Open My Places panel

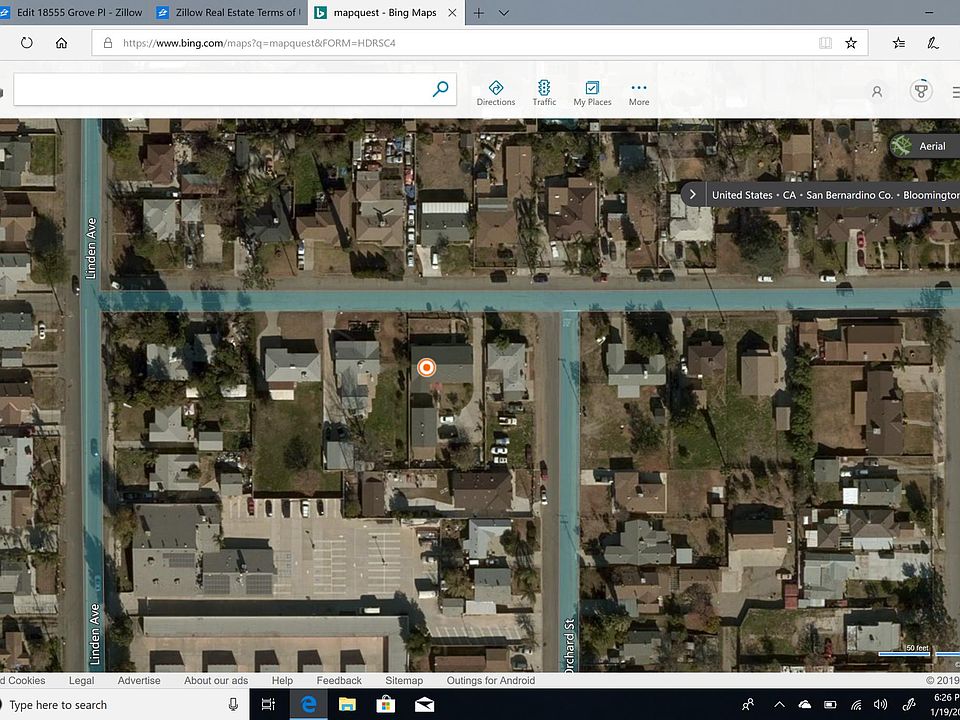(x=592, y=92)
